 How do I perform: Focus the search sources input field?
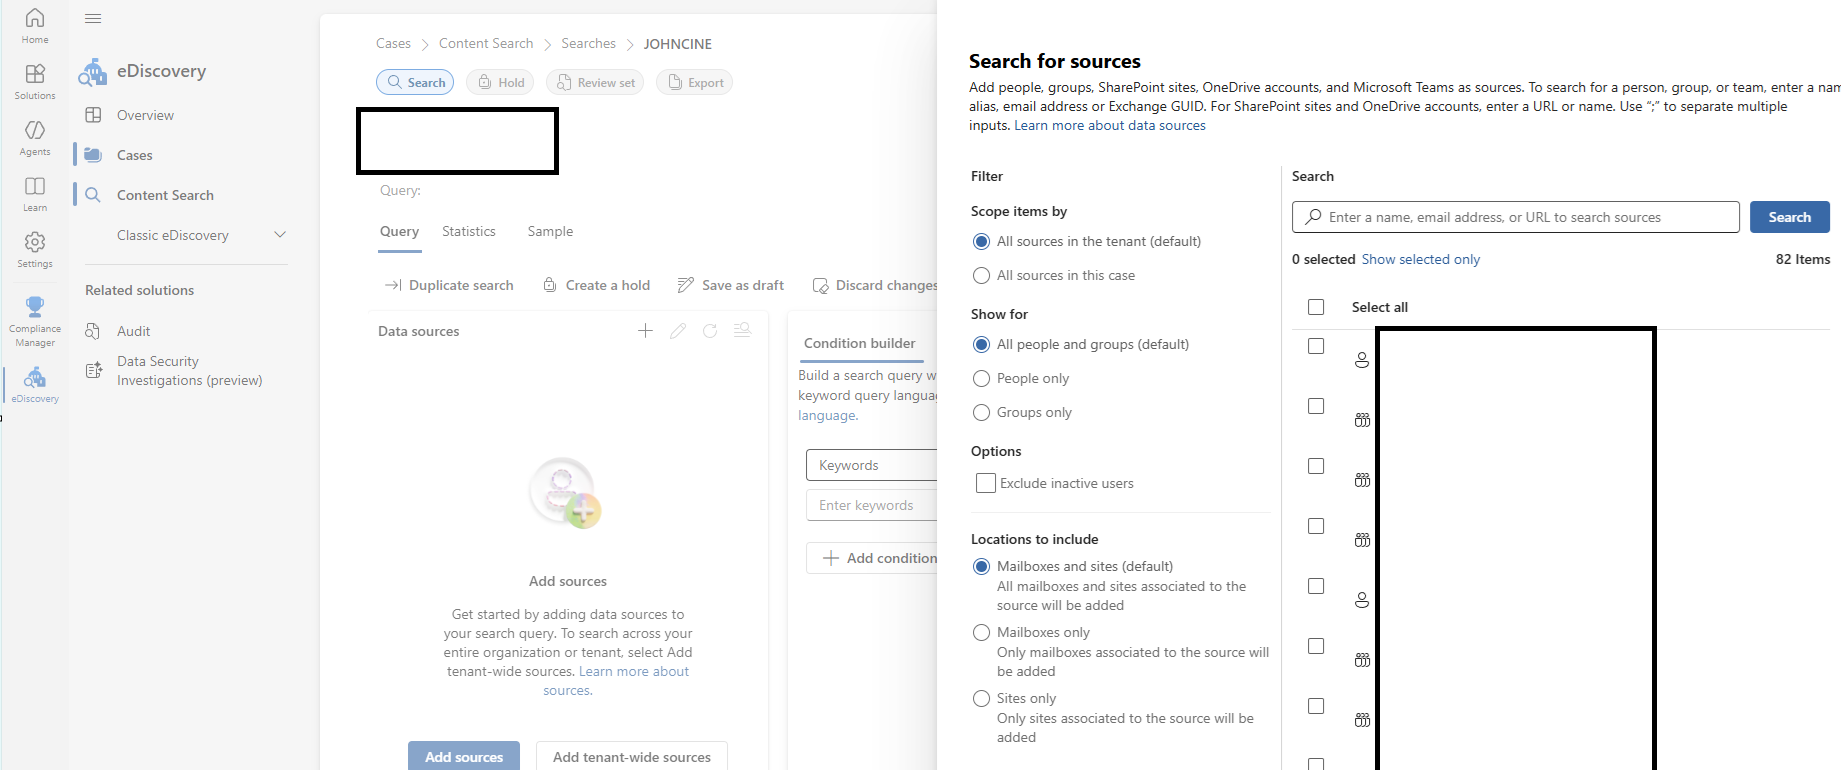point(1515,217)
